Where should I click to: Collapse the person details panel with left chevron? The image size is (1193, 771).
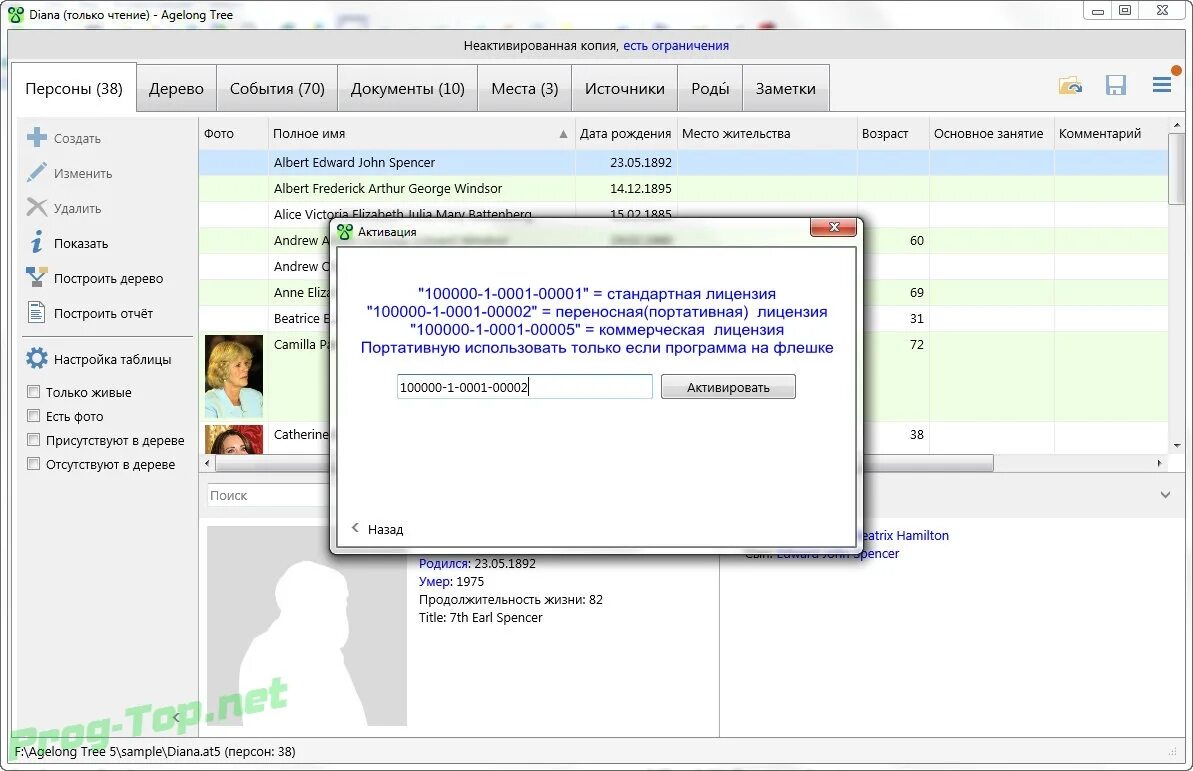[176, 717]
